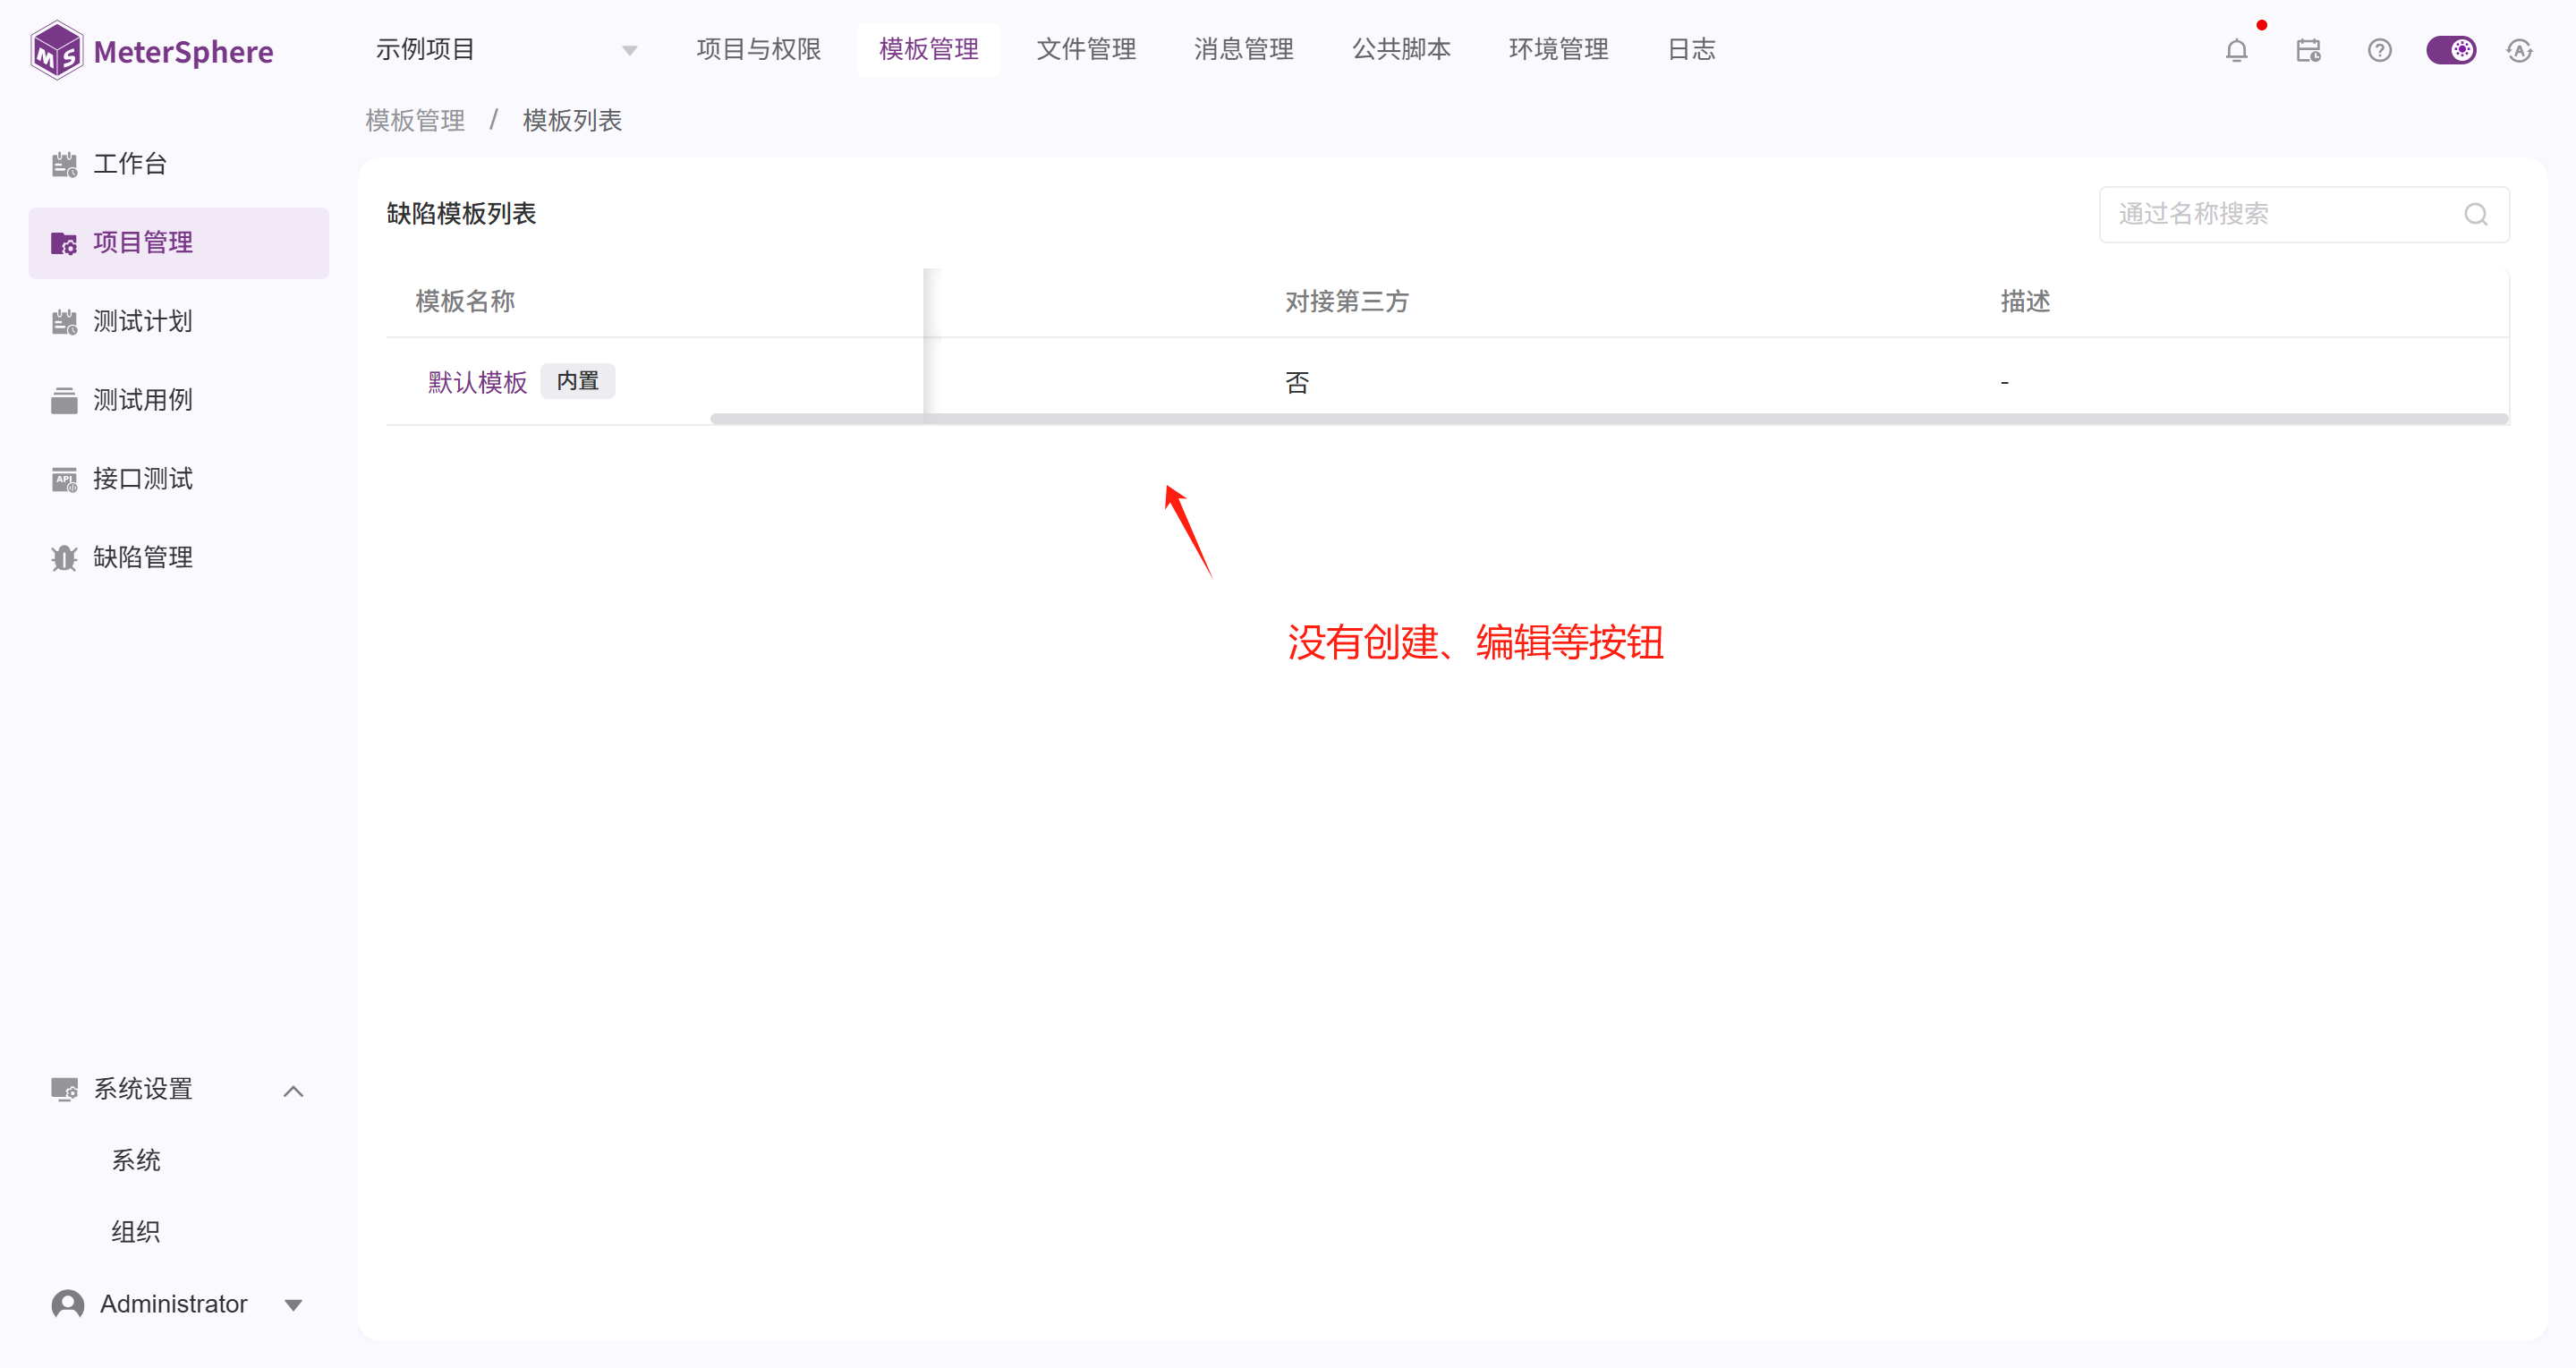Click the search magnifier icon
This screenshot has width=2576, height=1368.
[x=2476, y=214]
